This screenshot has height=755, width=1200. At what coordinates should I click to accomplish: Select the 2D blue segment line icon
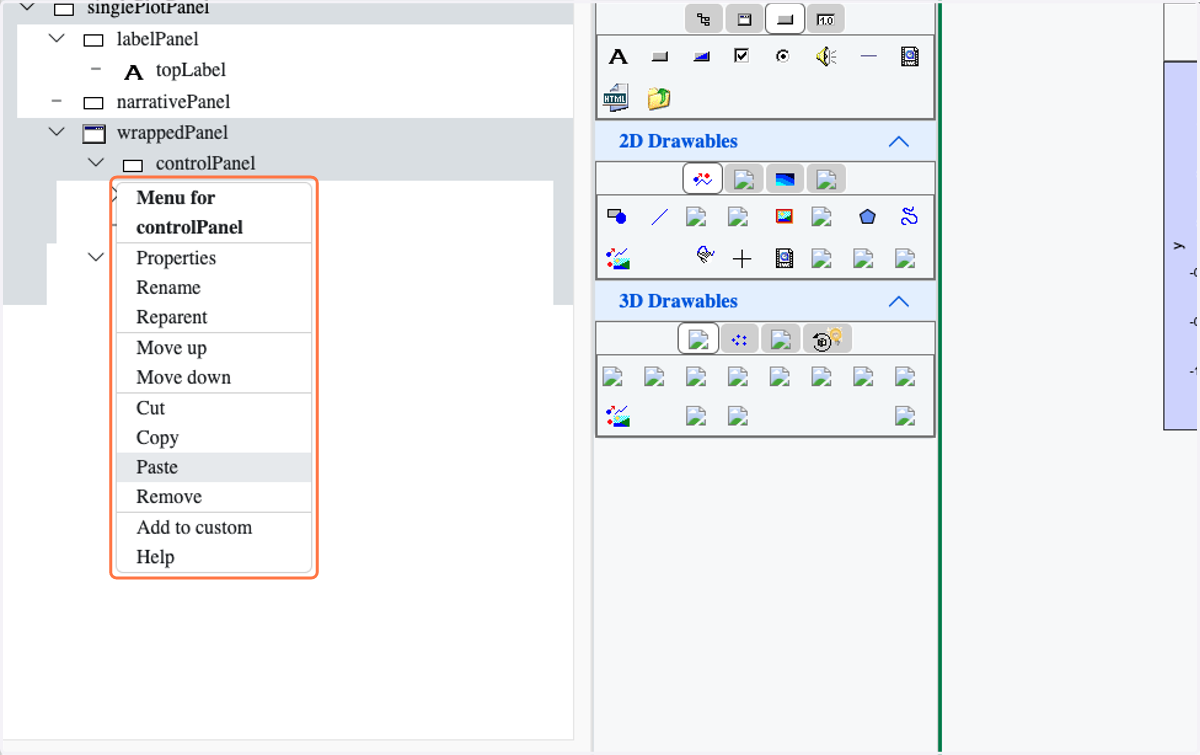[659, 216]
